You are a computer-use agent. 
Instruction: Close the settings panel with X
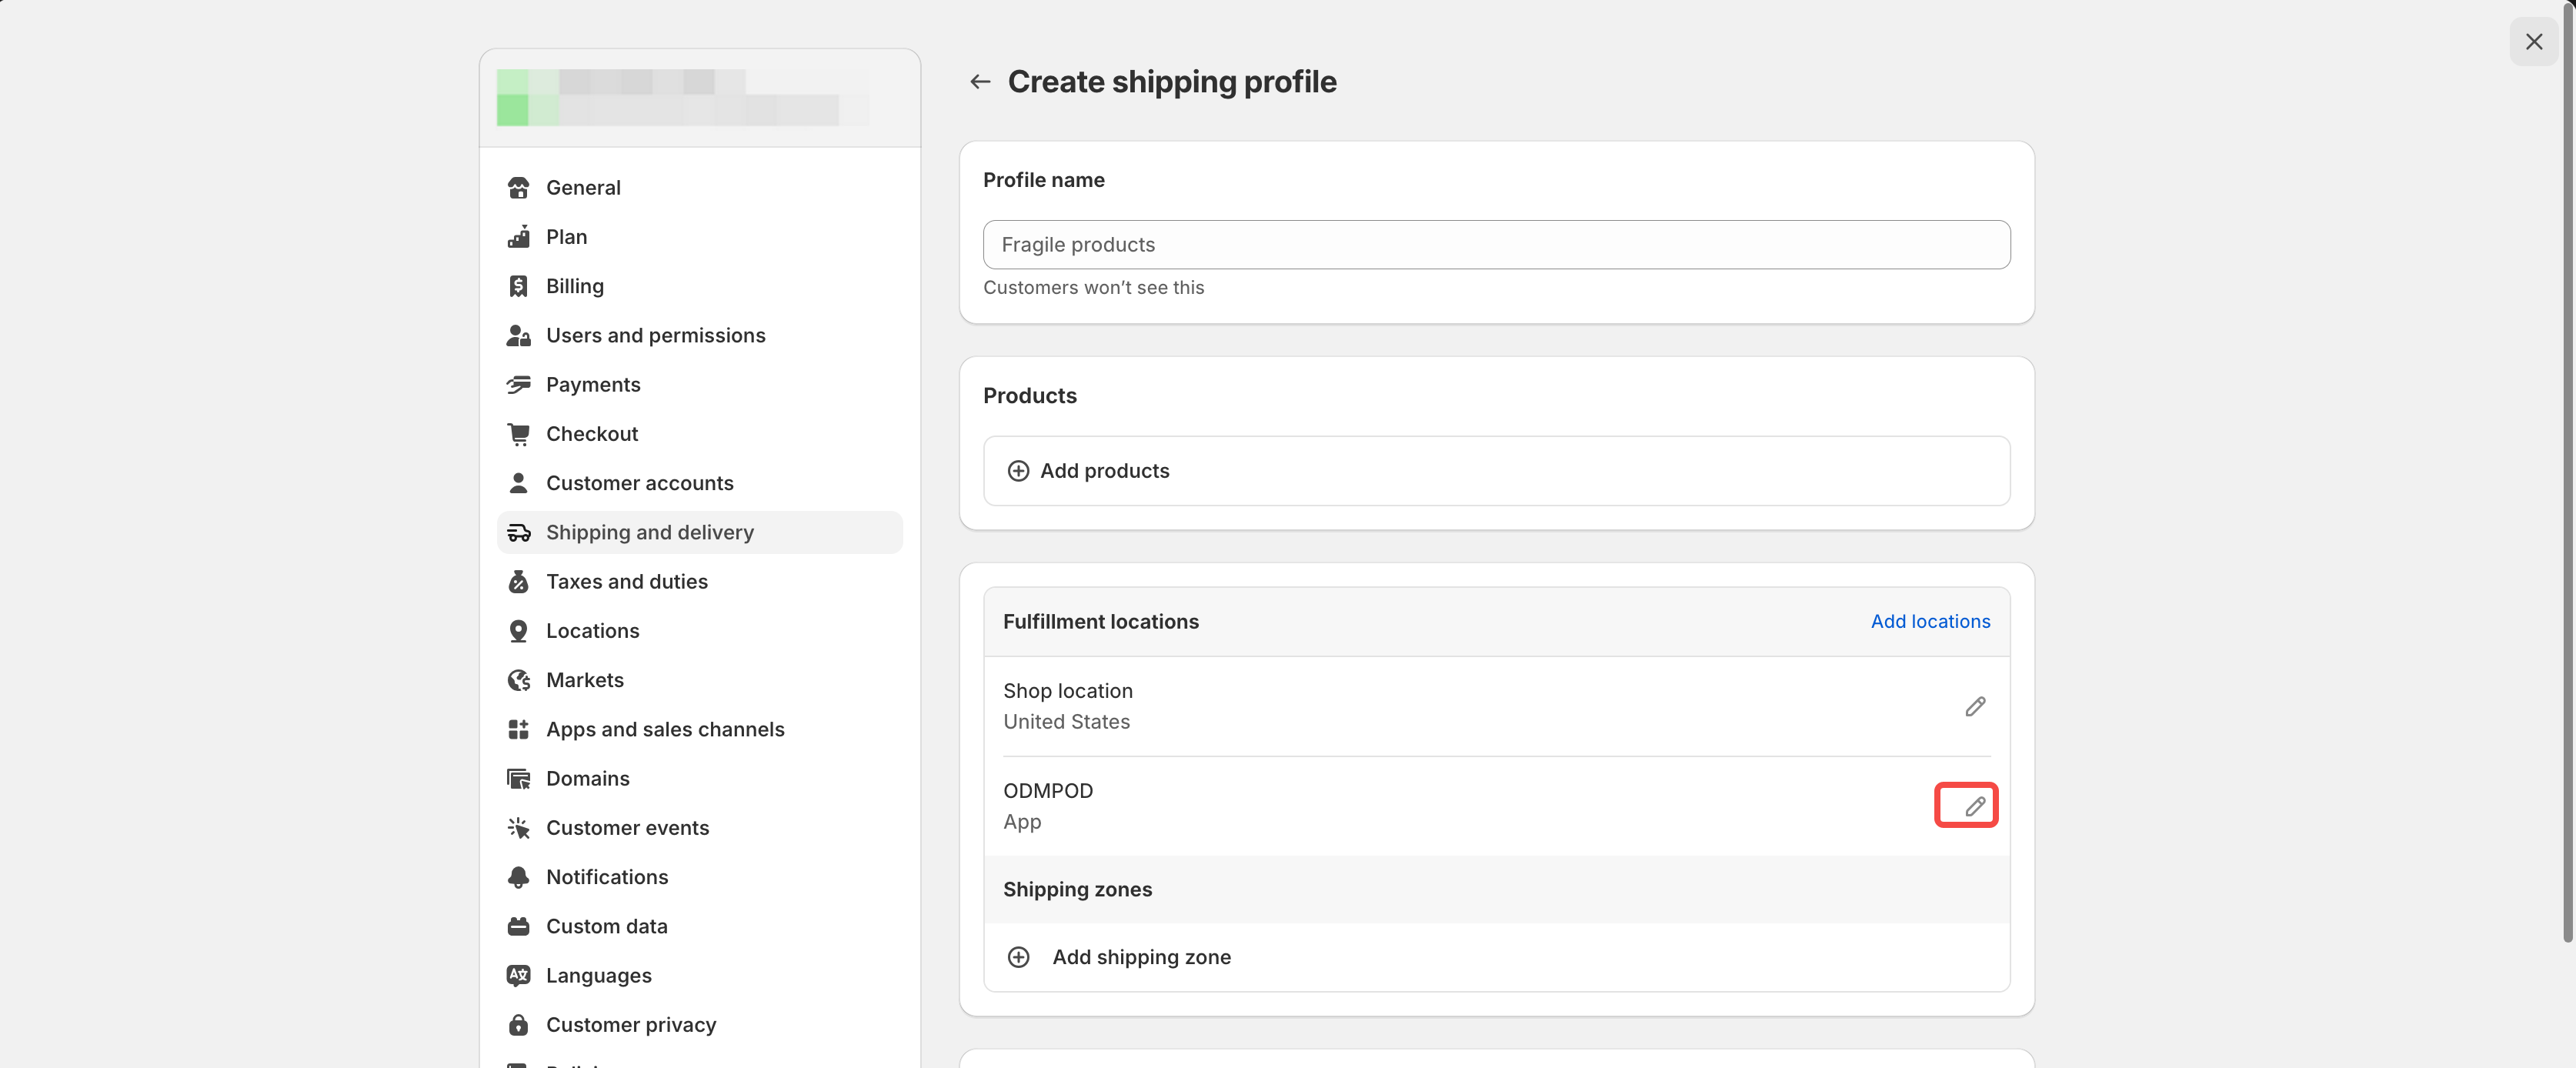[2533, 42]
